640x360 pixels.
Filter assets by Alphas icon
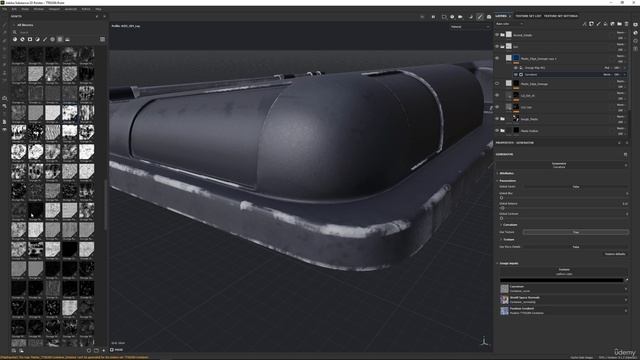(52, 40)
